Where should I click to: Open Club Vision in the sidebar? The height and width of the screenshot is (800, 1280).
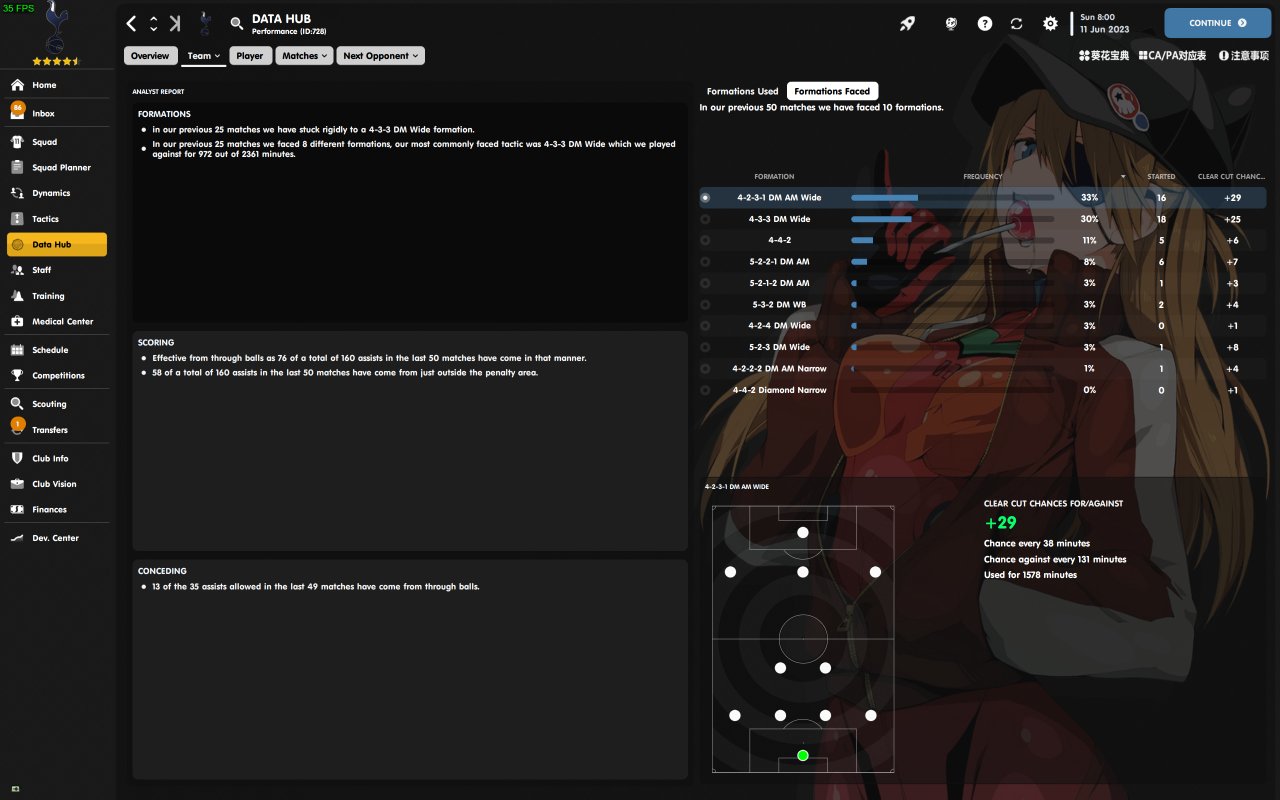[x=55, y=484]
